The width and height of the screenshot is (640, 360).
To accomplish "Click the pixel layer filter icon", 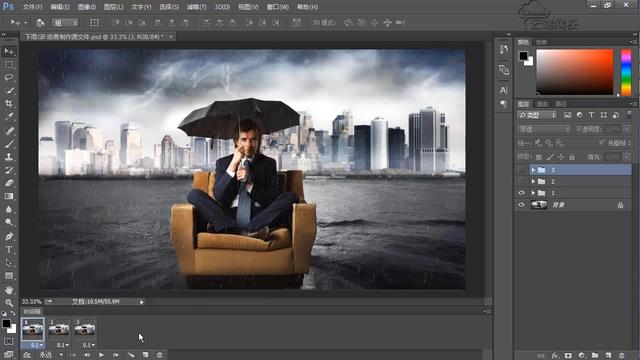I will click(x=567, y=115).
